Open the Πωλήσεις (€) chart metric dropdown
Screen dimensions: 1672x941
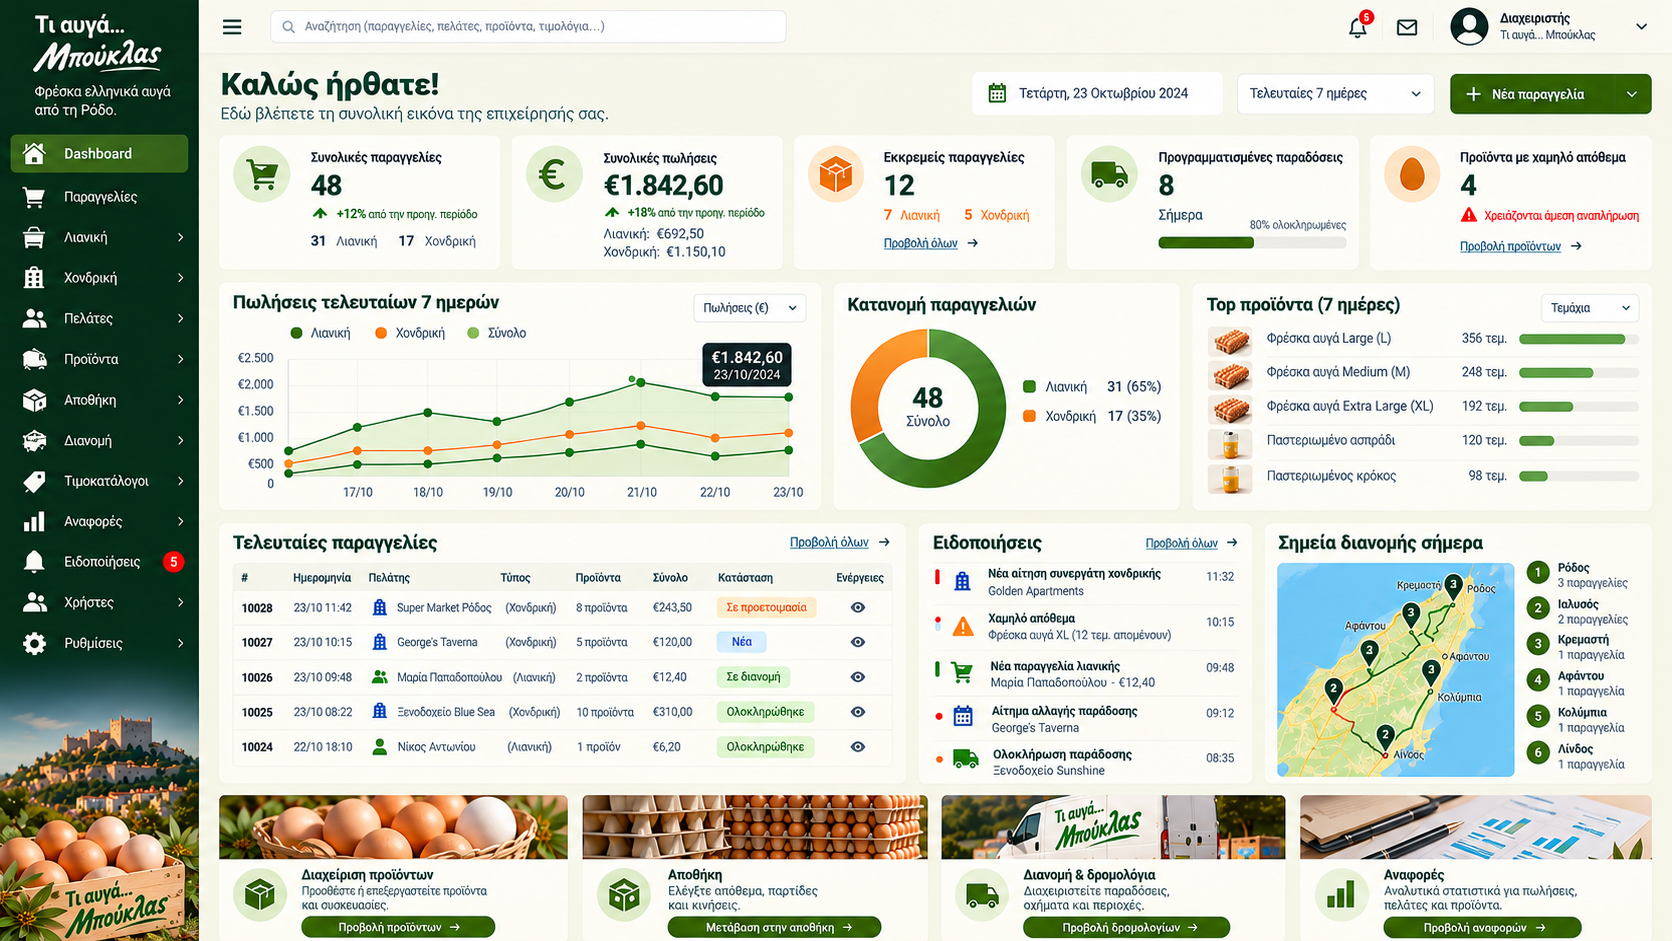pyautogui.click(x=750, y=308)
